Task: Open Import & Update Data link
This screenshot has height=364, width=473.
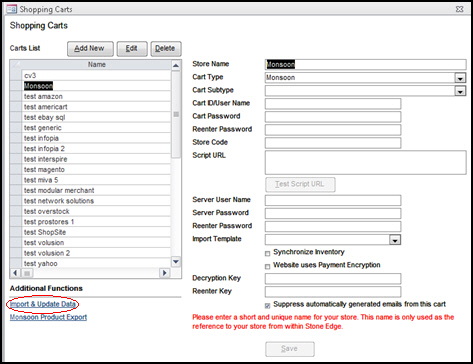Action: click(43, 304)
